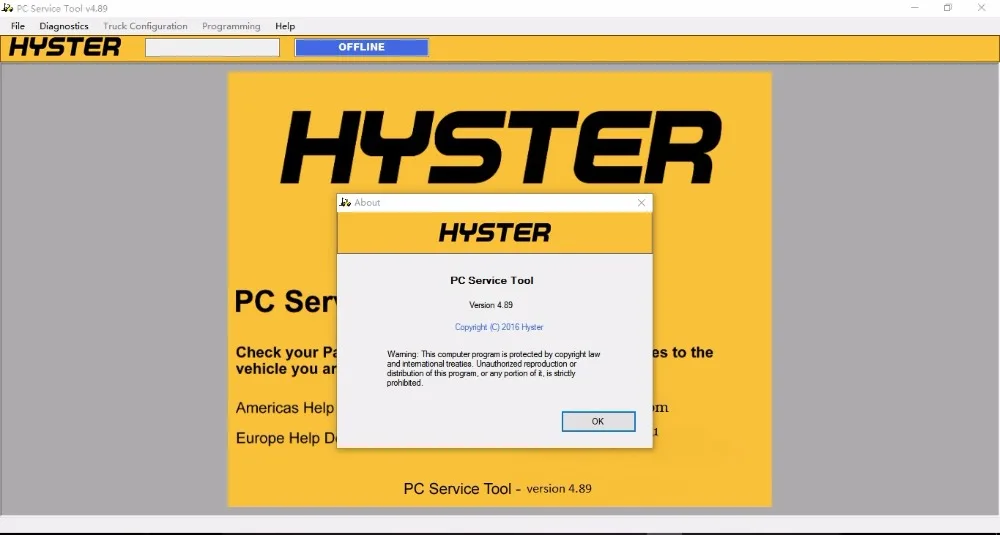Click the empty field beside Hyster logo
This screenshot has height=535, width=1000.
[212, 47]
